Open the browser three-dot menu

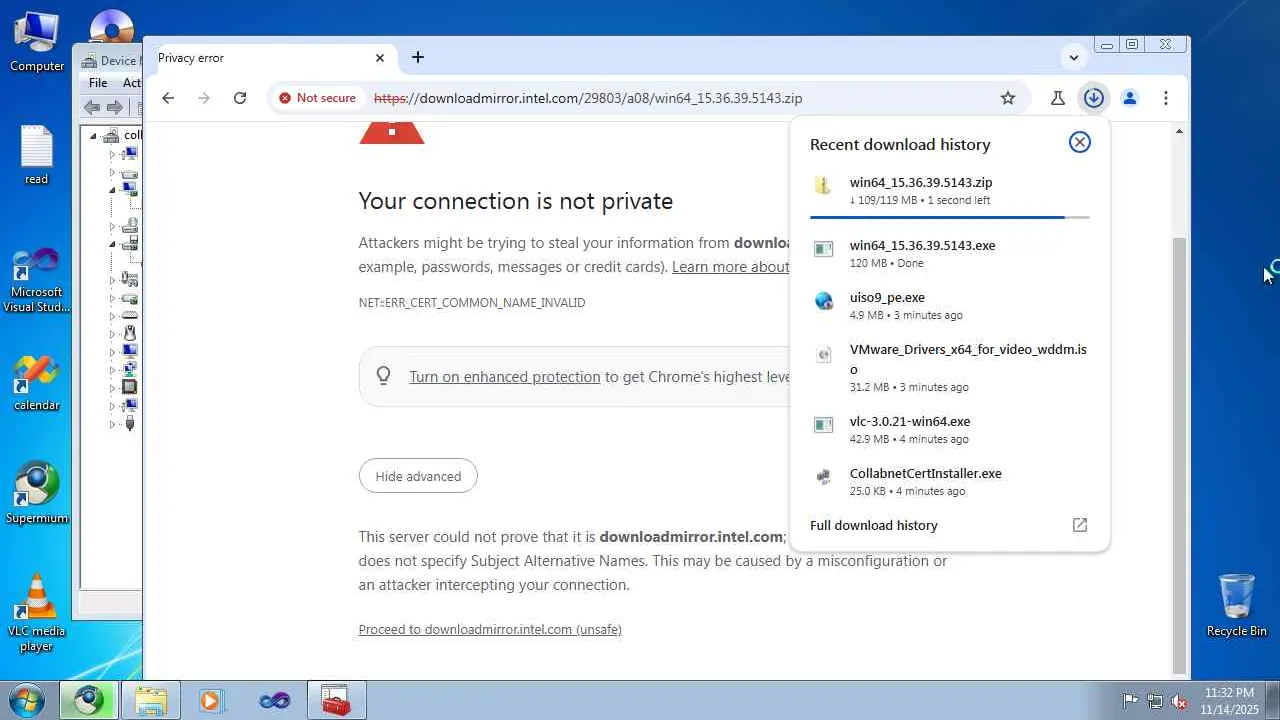point(1166,98)
